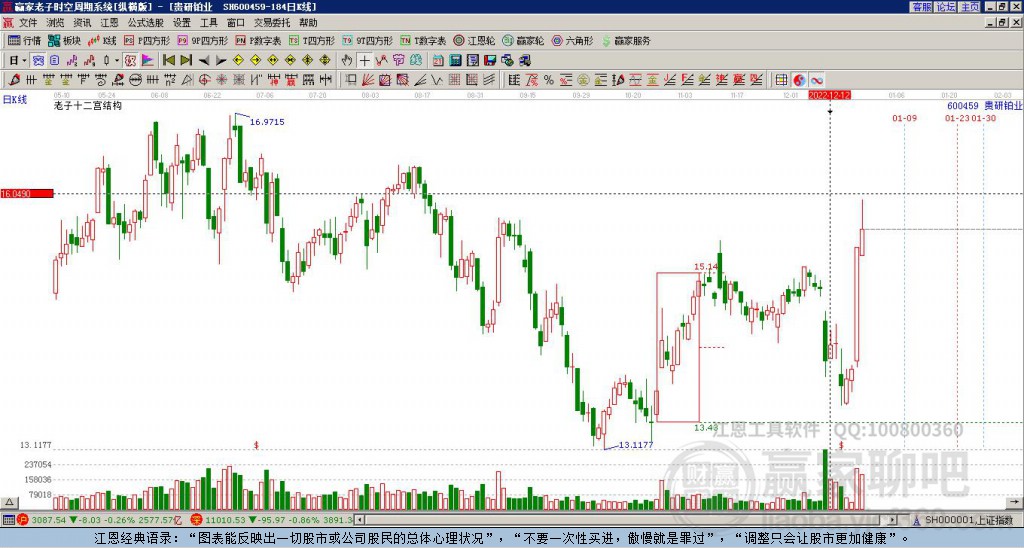The image size is (1024, 548).
Task: Select the circle target drawing tool
Action: click(204, 80)
